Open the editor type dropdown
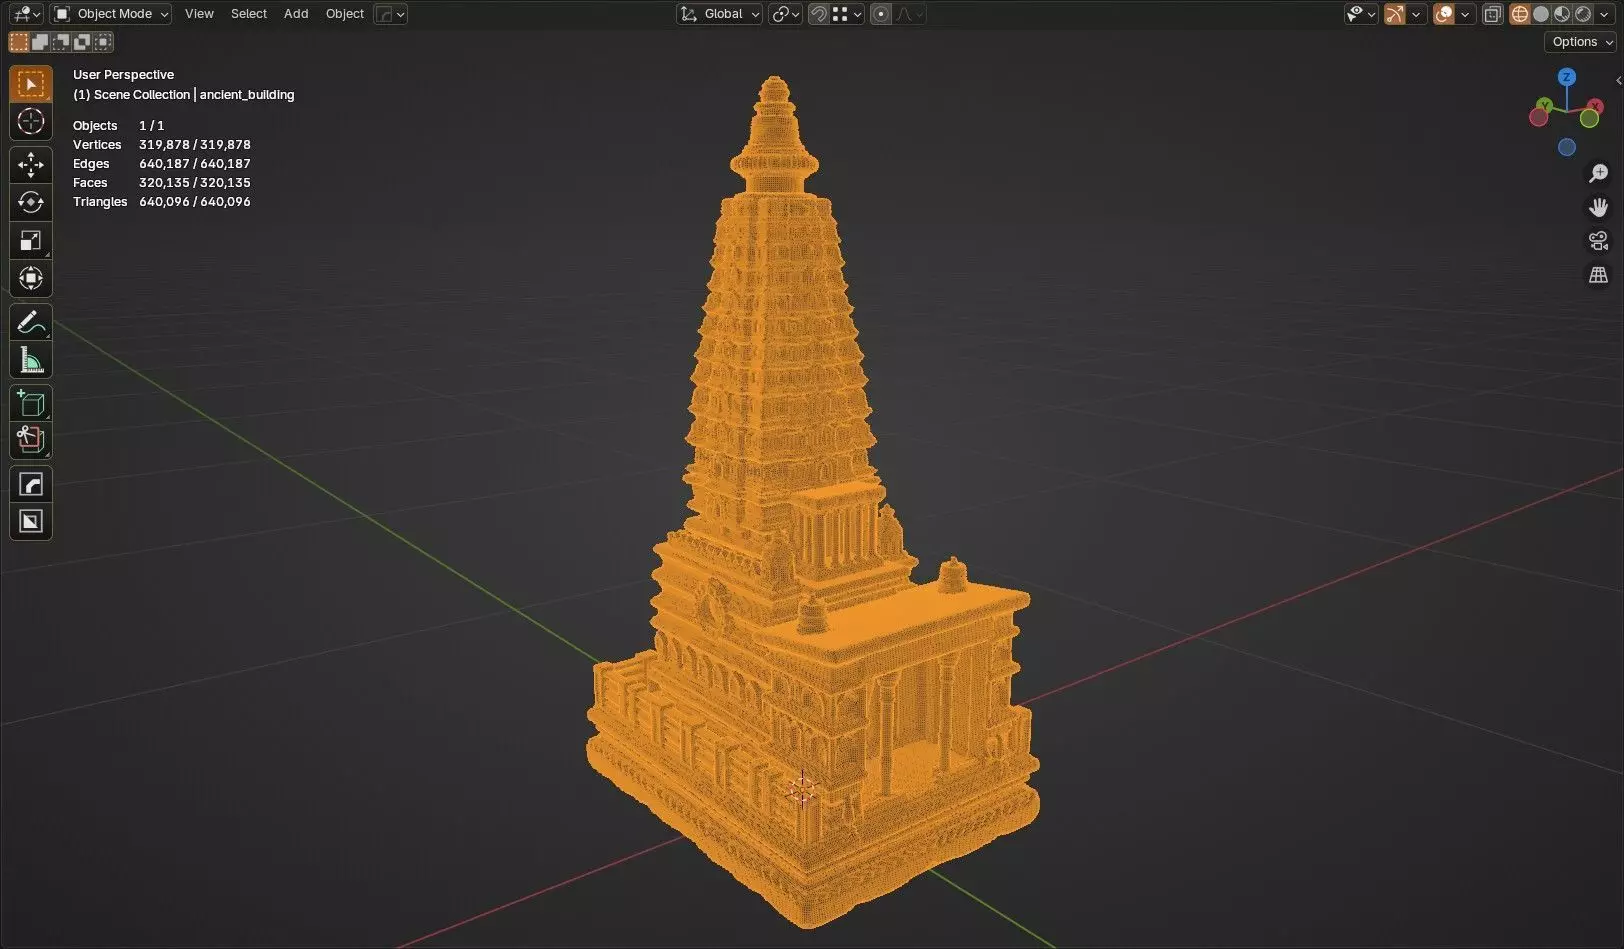 point(25,14)
